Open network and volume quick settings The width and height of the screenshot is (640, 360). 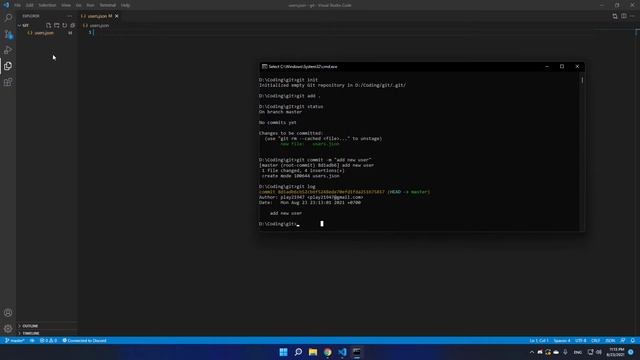pos(595,352)
